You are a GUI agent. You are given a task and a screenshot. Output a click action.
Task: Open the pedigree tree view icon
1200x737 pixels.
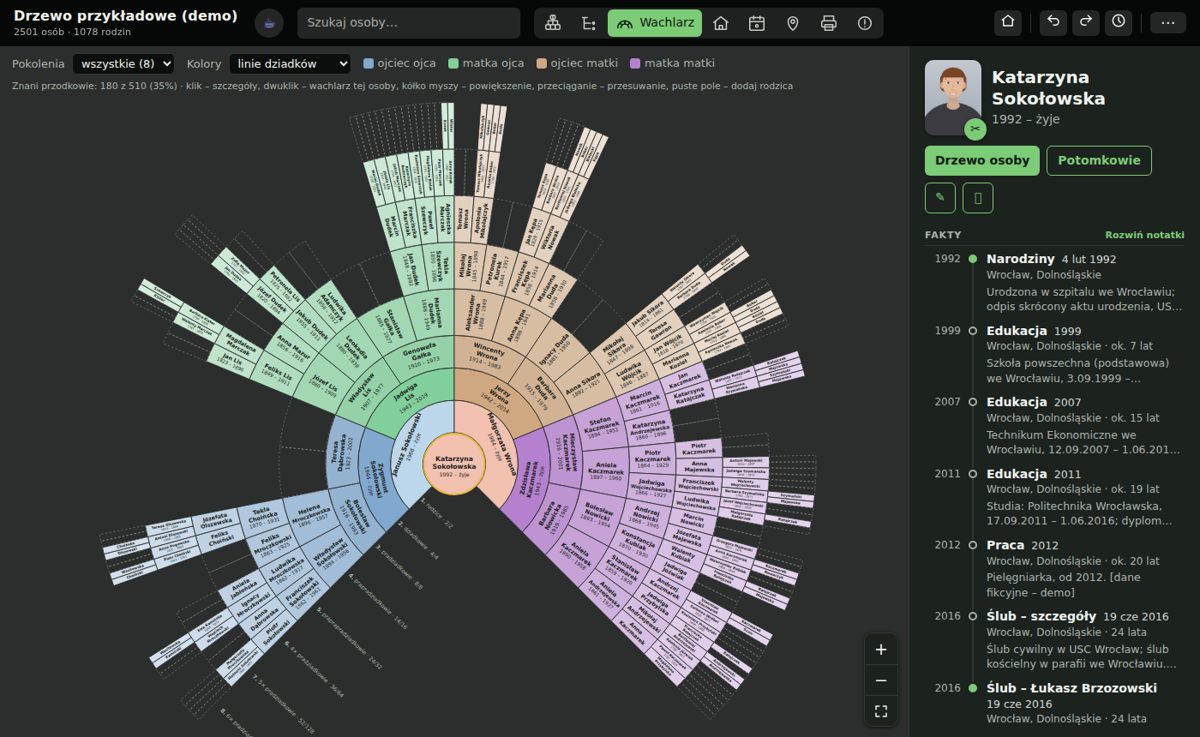pyautogui.click(x=553, y=23)
